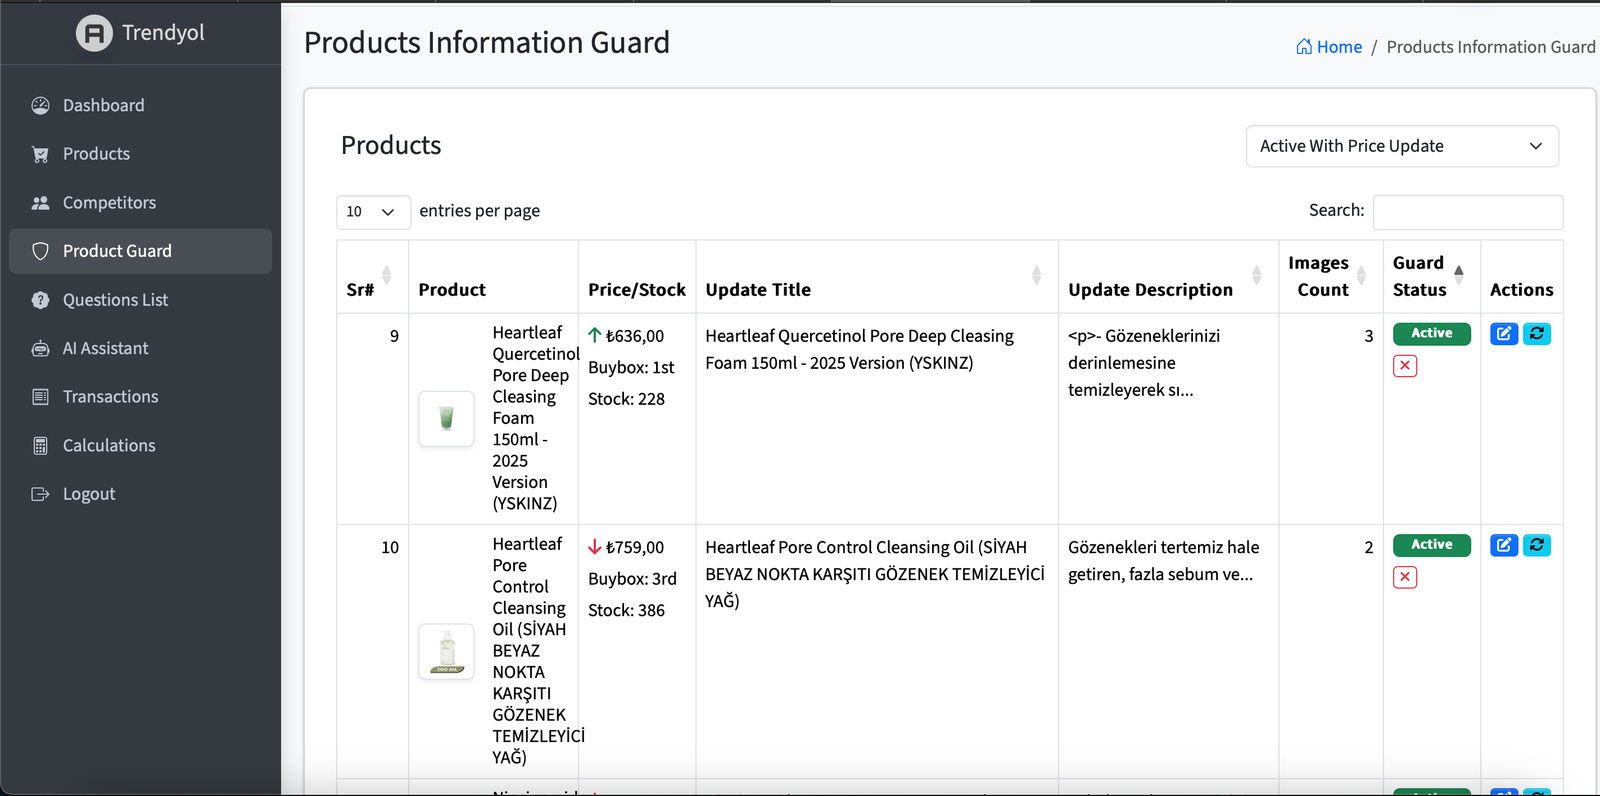Select Product Guard in sidebar

(140, 251)
